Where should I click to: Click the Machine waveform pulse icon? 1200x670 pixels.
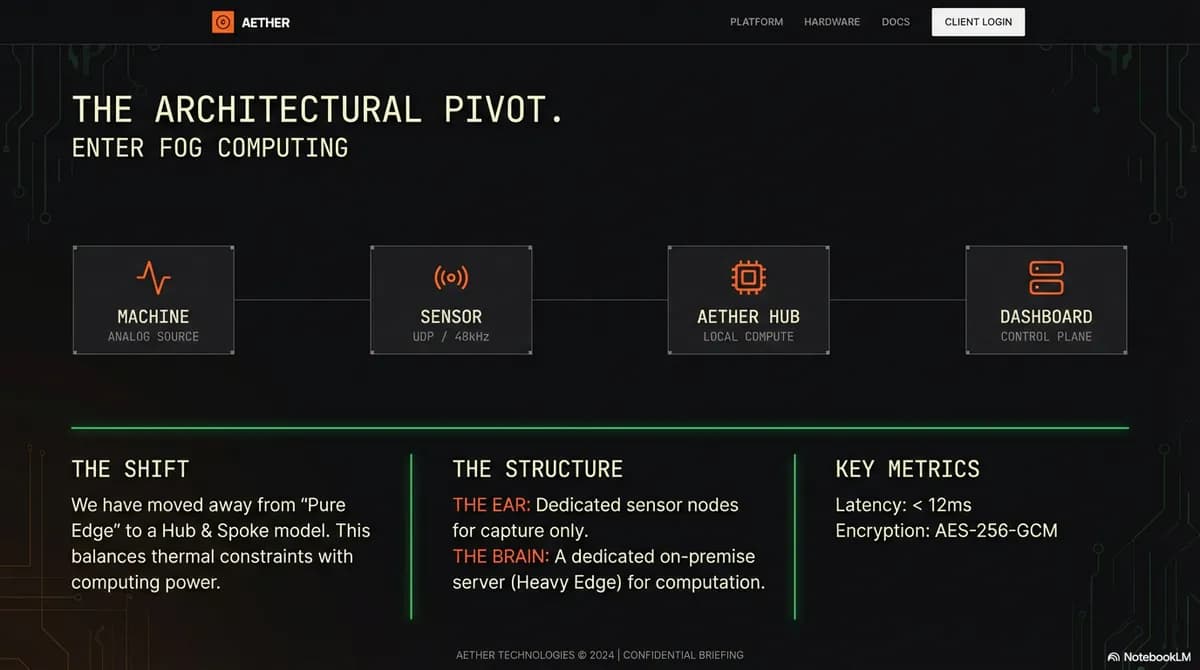pyautogui.click(x=153, y=277)
